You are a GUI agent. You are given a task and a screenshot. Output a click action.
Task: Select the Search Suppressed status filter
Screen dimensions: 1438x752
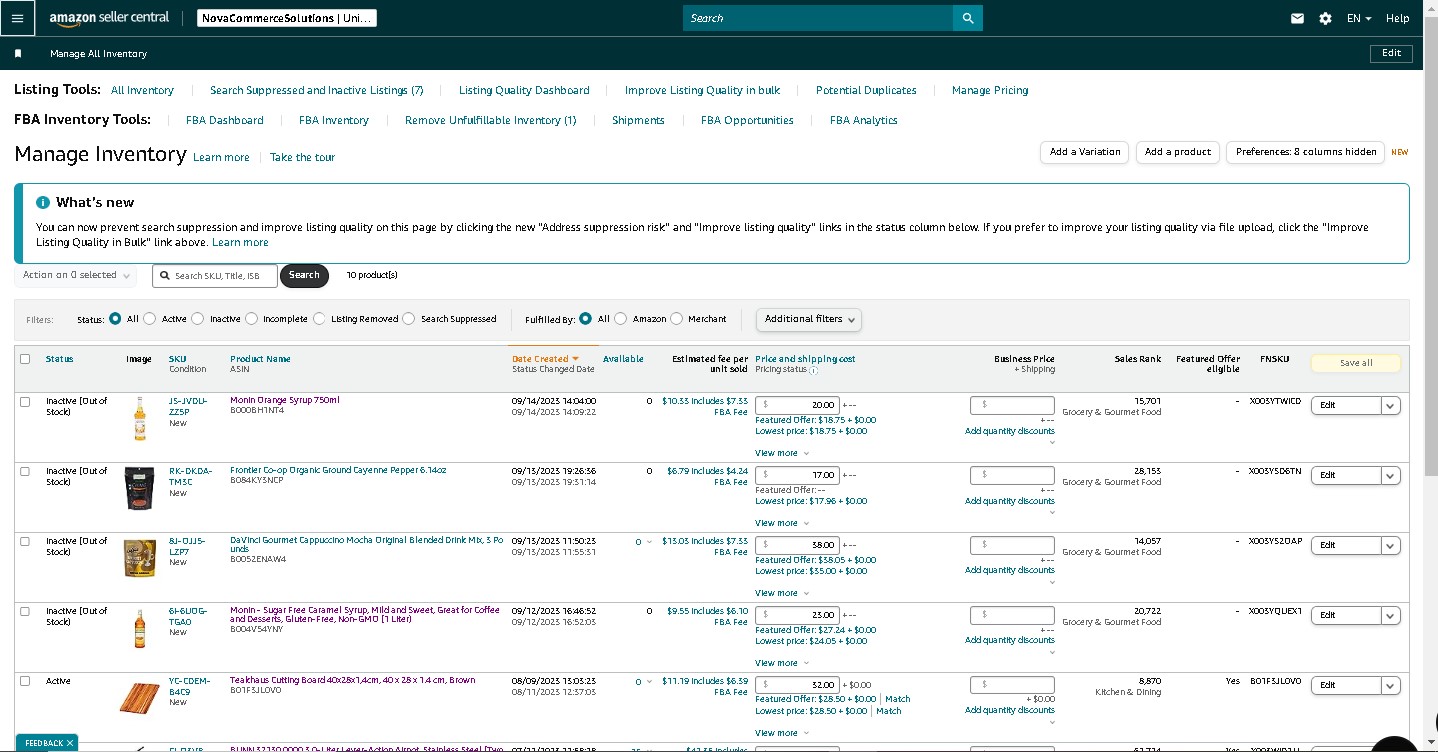(409, 319)
